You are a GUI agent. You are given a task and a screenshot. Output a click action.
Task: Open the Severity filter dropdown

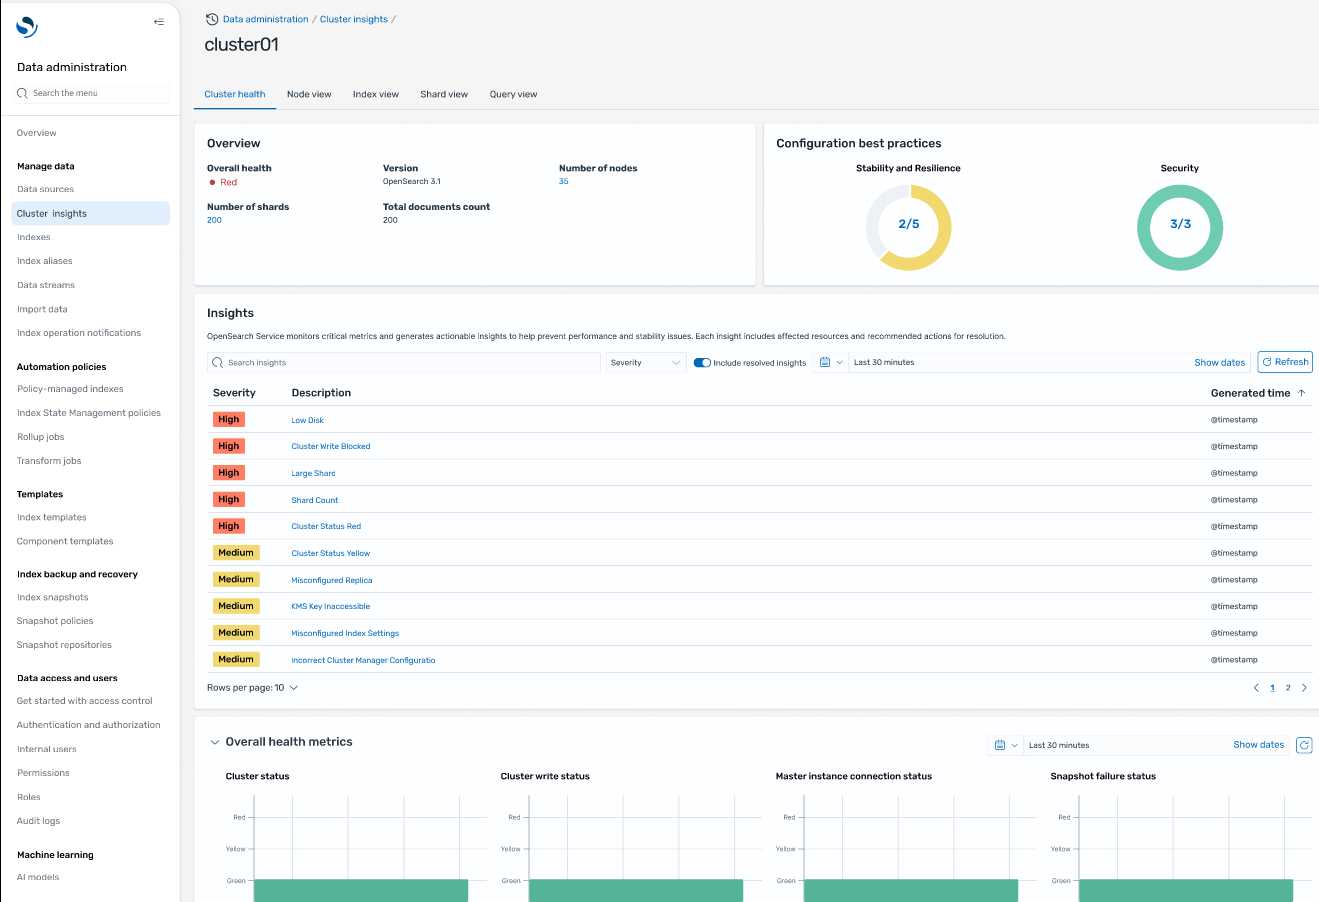tap(645, 363)
